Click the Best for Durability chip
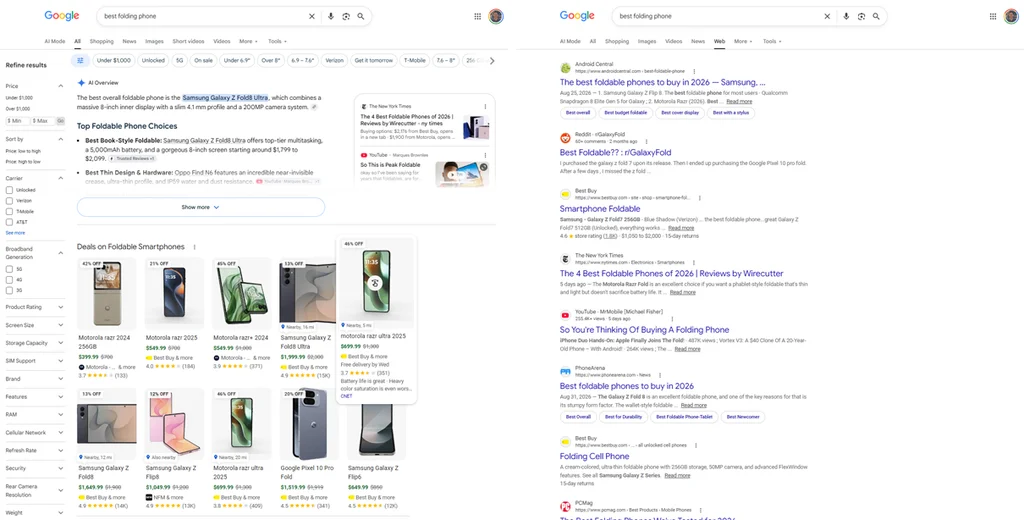 pos(623,417)
